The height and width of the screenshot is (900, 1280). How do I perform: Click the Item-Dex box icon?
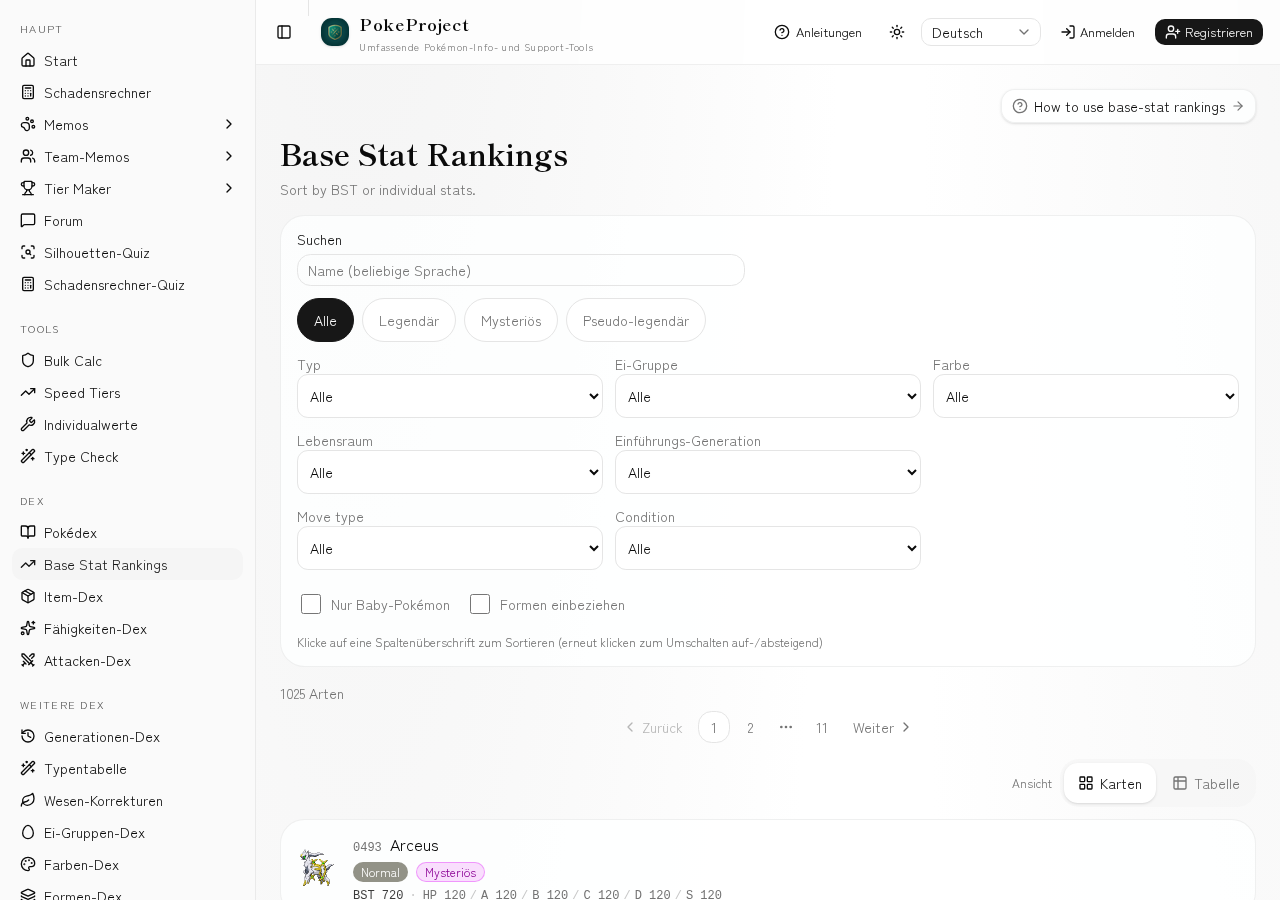28,596
